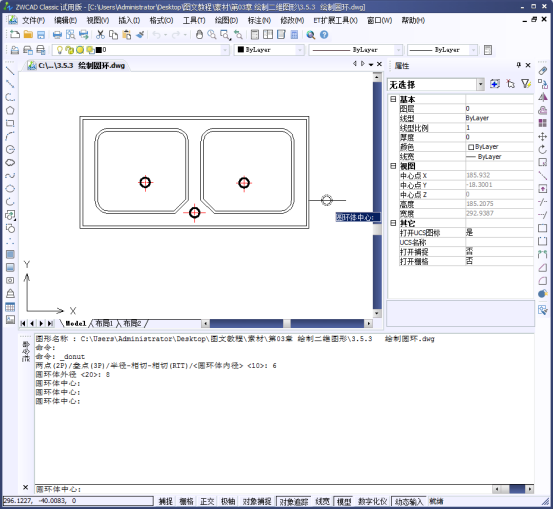Select the Polygon drawing tool
Screen dimensions: 554x509
pos(10,110)
